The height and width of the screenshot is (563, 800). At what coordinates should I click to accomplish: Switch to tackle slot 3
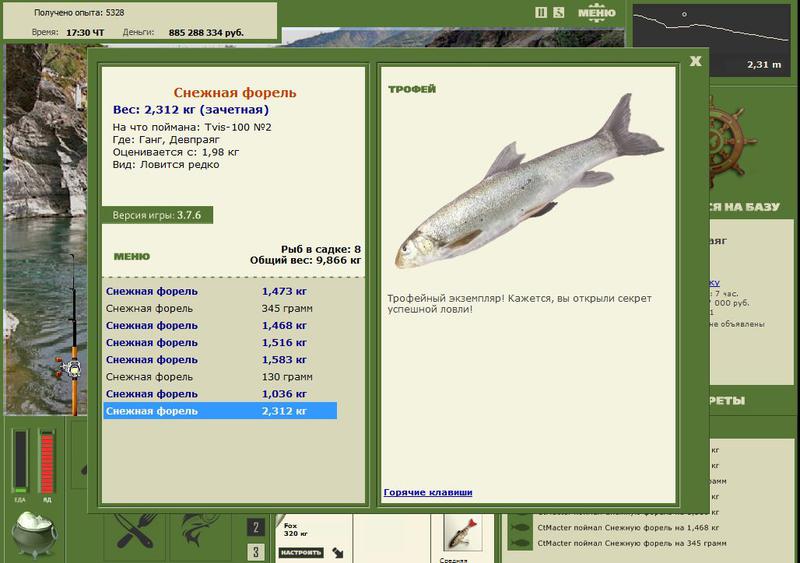pos(256,551)
